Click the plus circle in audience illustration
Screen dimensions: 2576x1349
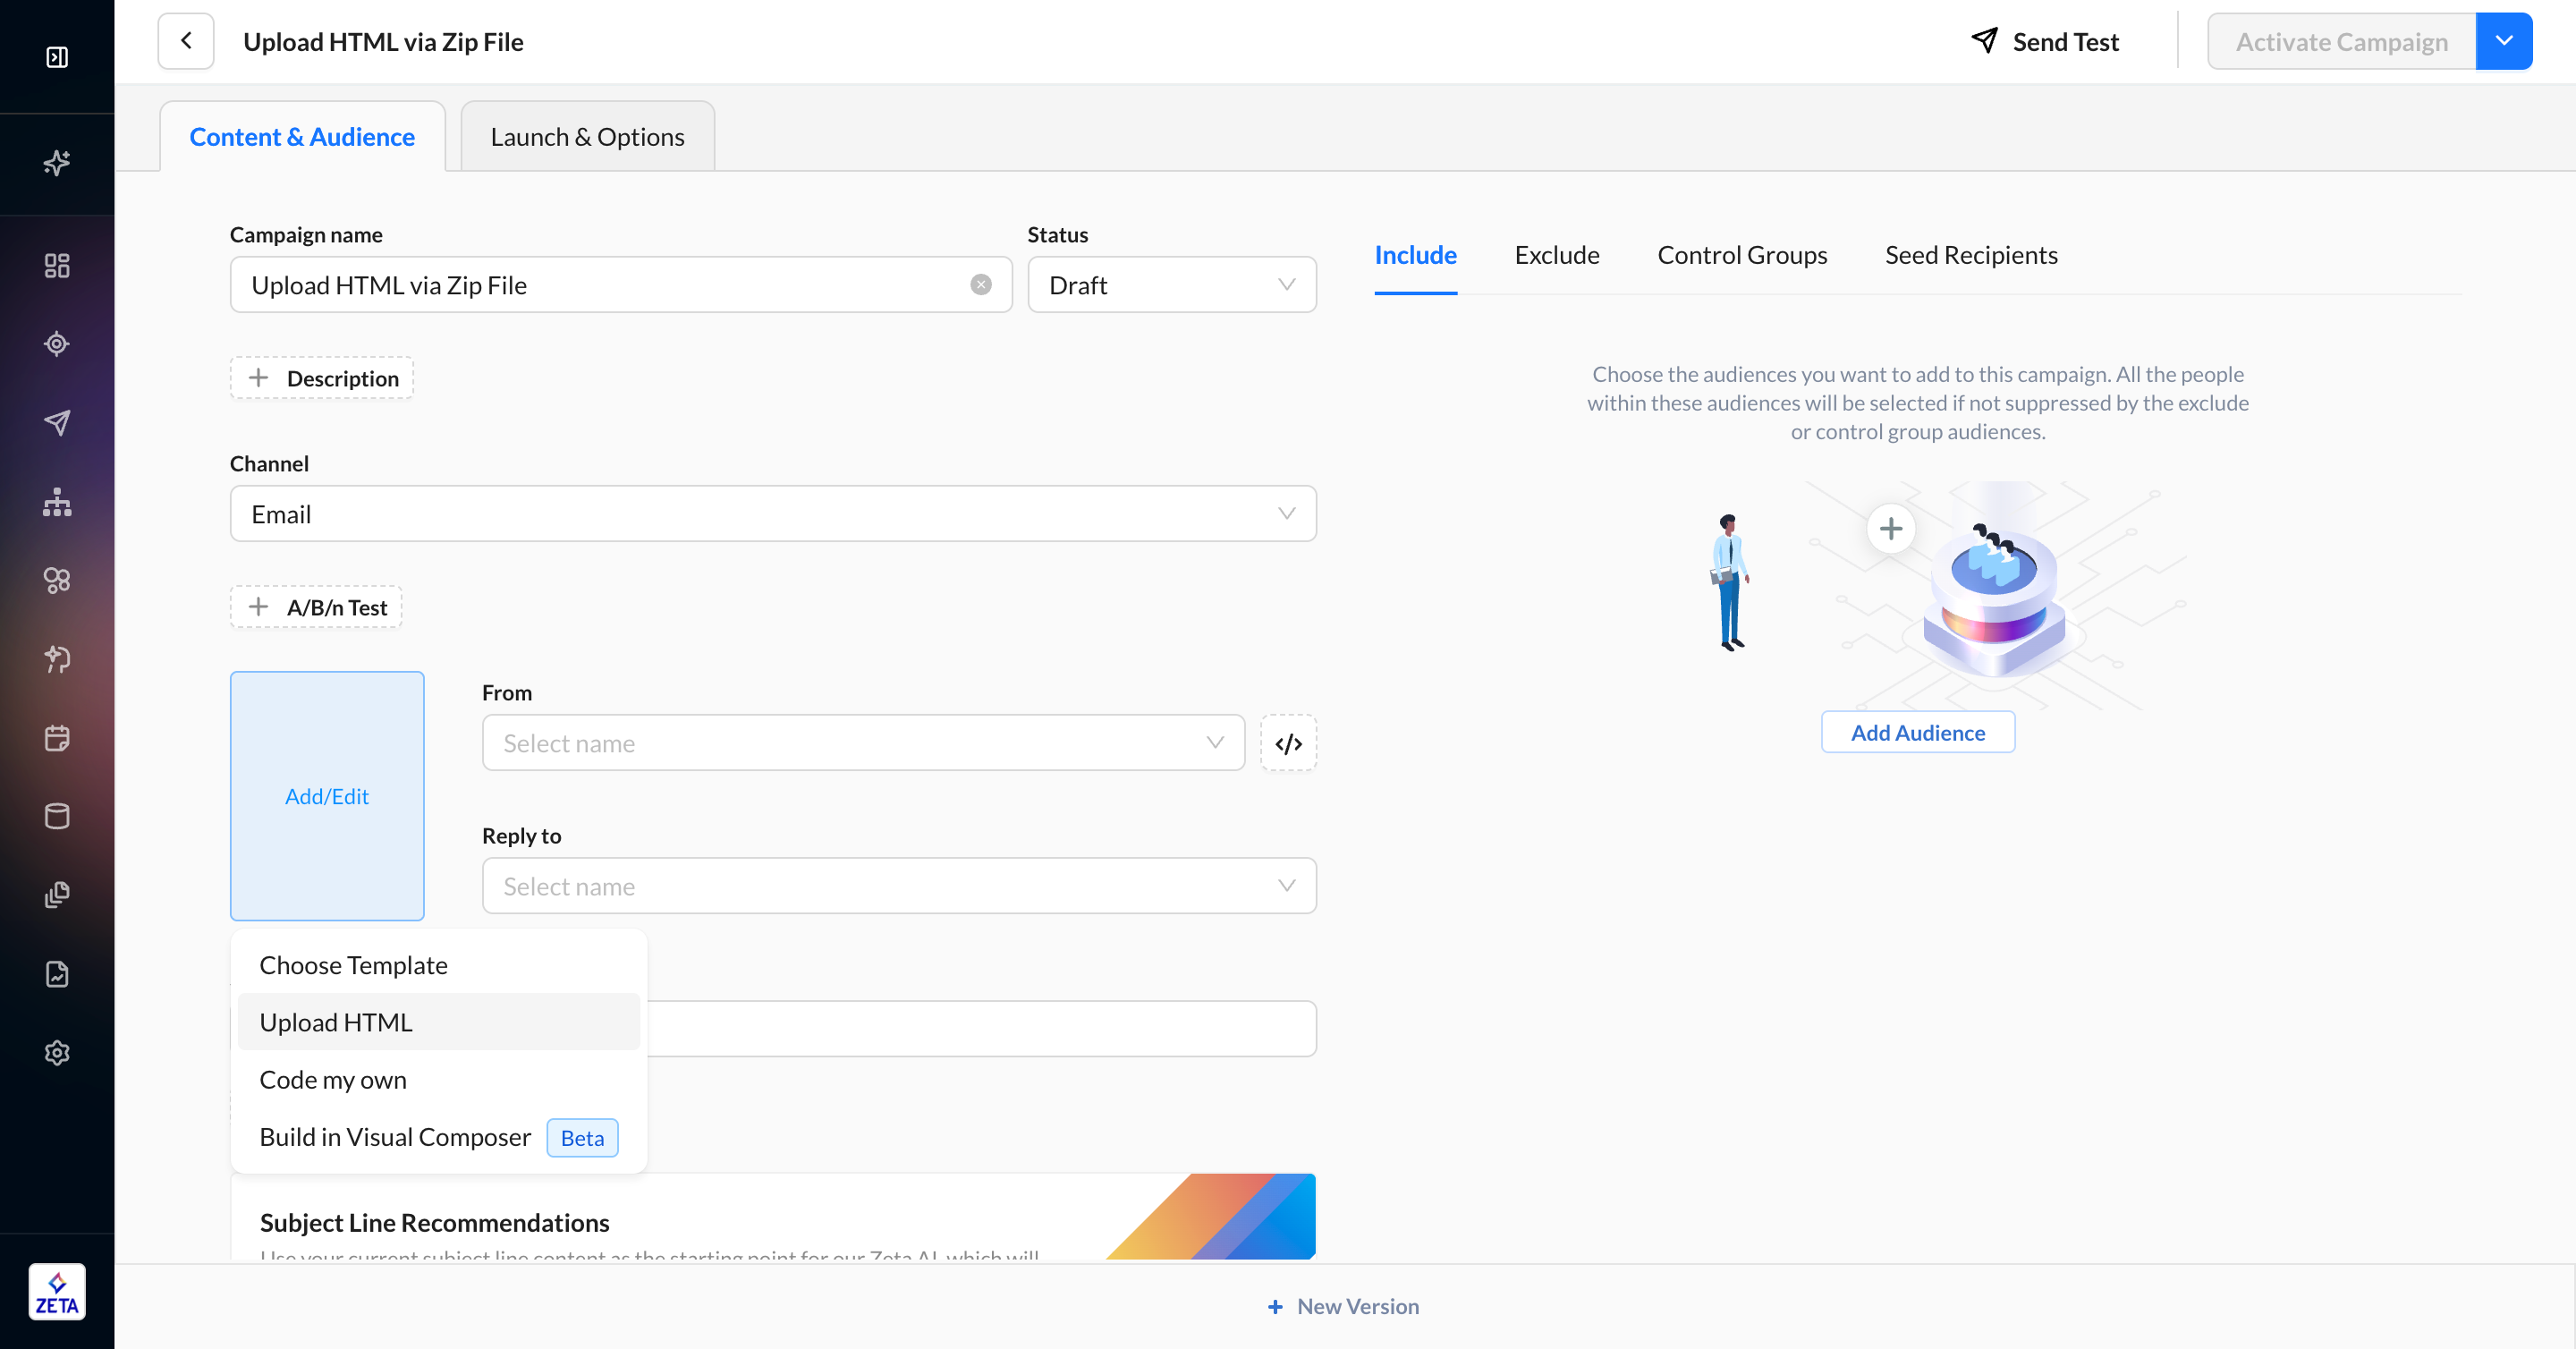[x=1890, y=528]
